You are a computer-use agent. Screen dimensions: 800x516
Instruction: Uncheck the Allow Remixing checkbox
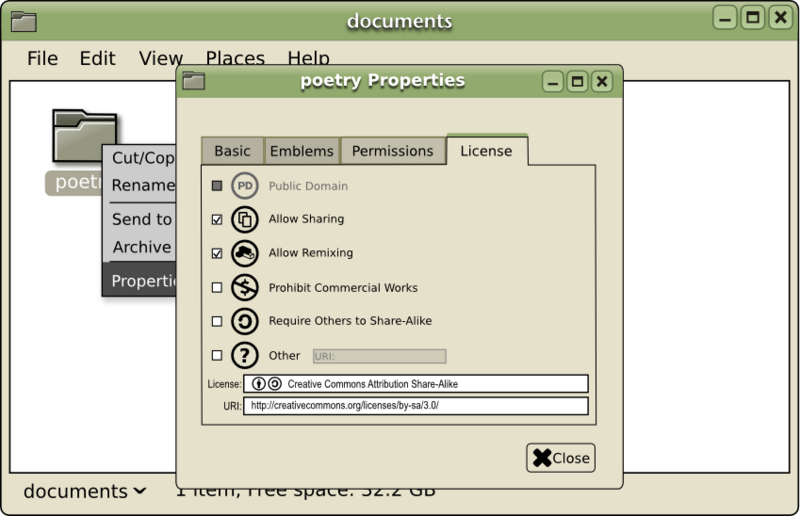(x=217, y=253)
